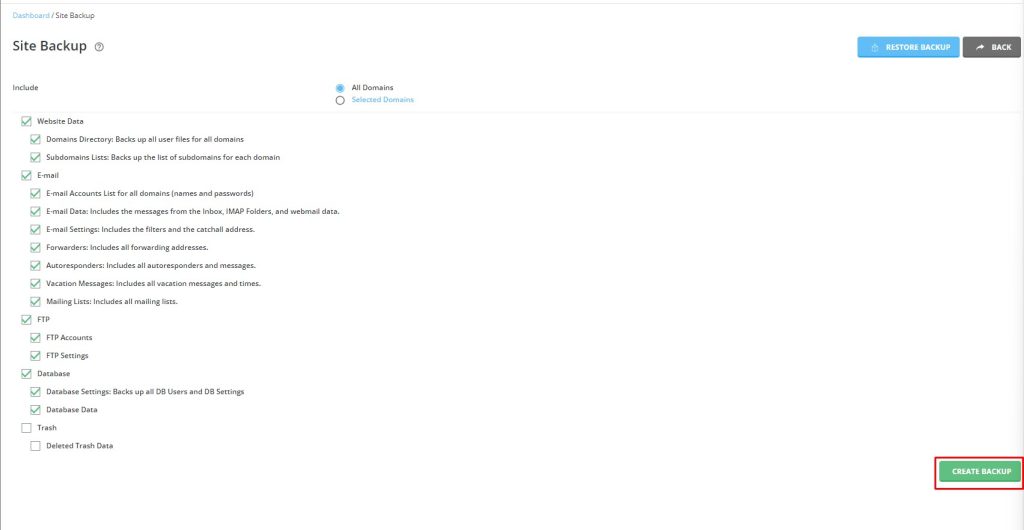The width and height of the screenshot is (1024, 530).
Task: Toggle the E-mail Data checkbox
Action: [x=35, y=211]
